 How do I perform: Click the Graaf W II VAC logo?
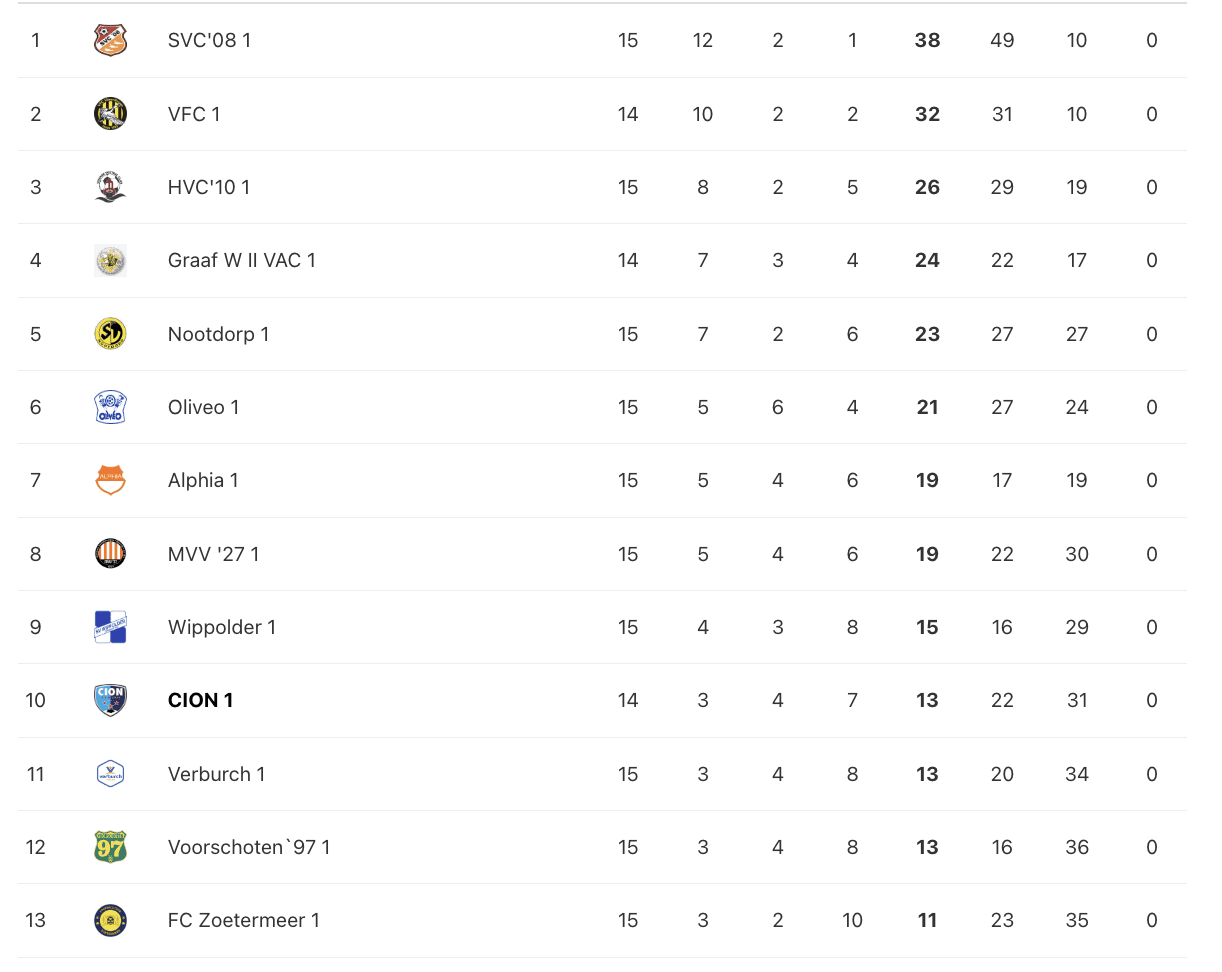point(110,260)
